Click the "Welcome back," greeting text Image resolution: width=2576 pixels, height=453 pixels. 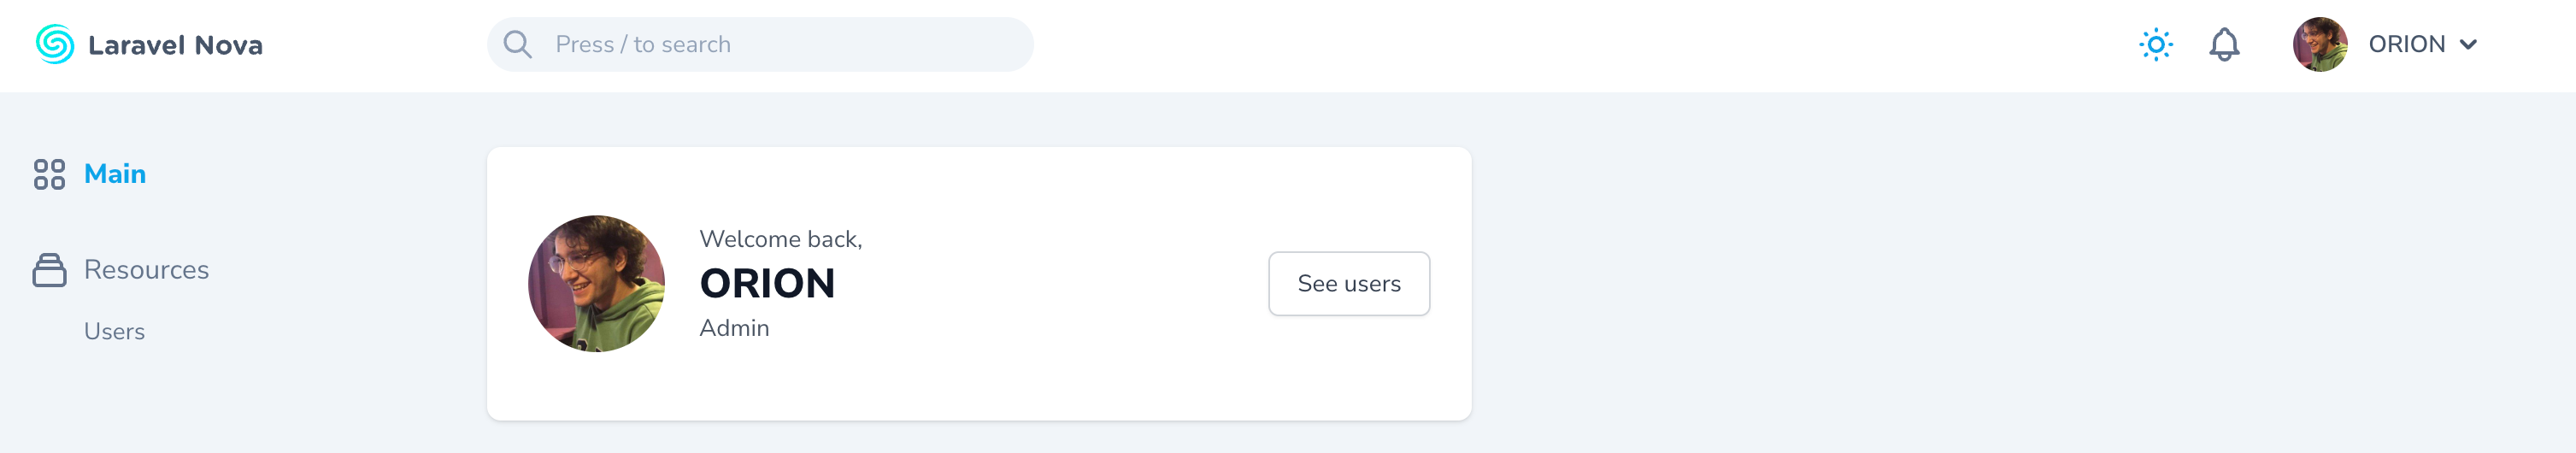pos(780,239)
